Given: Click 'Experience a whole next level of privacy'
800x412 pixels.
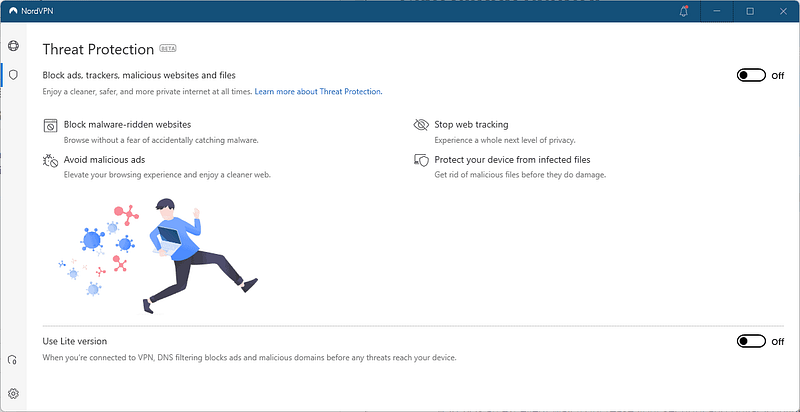Looking at the screenshot, I should 505,140.
